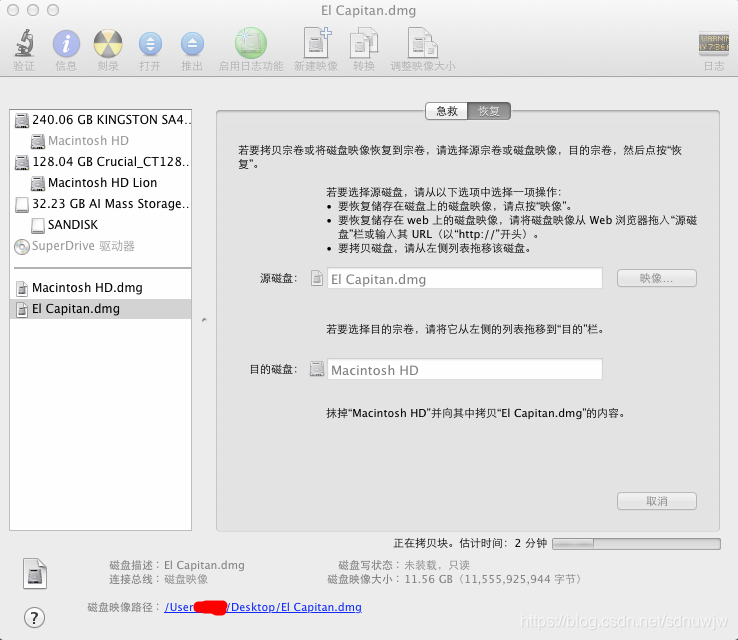Click the Burn (刻录) disc icon
738x640 pixels.
(108, 44)
